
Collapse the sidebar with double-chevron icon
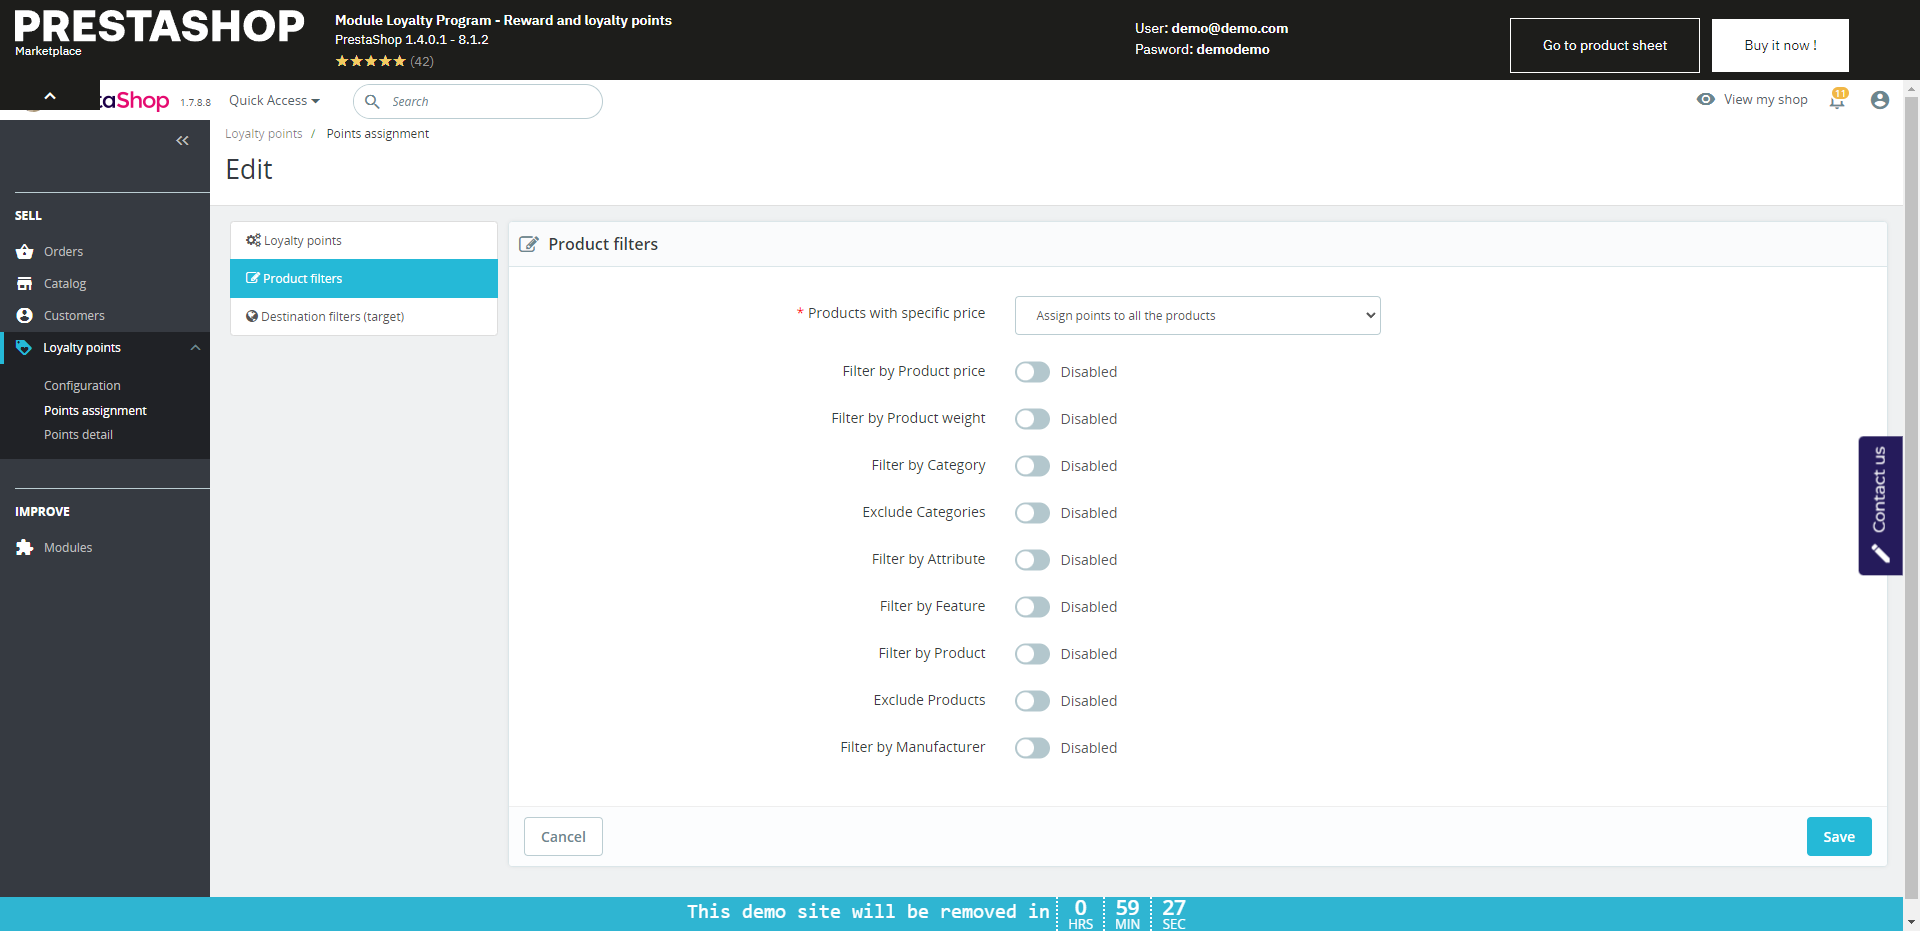click(182, 141)
